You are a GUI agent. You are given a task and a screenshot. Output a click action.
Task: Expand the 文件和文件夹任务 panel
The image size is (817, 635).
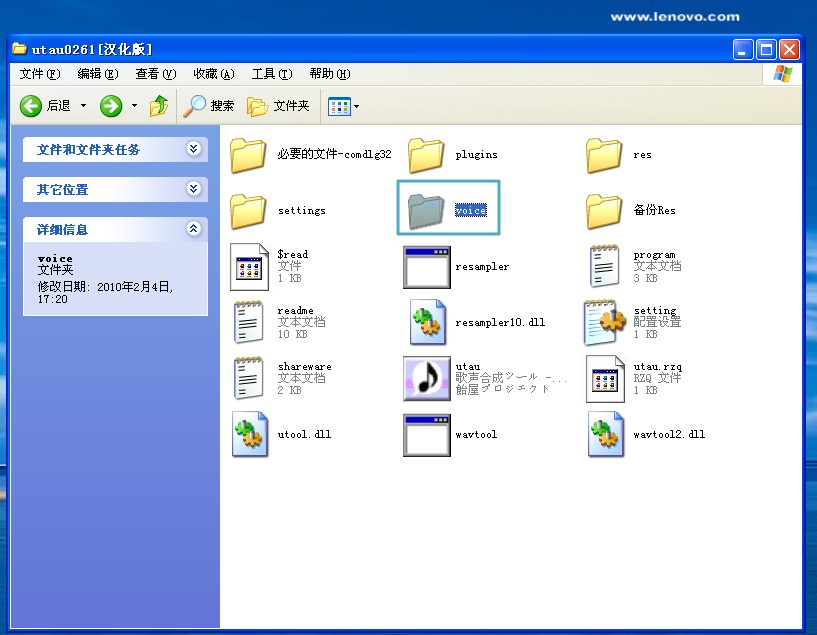(x=193, y=149)
